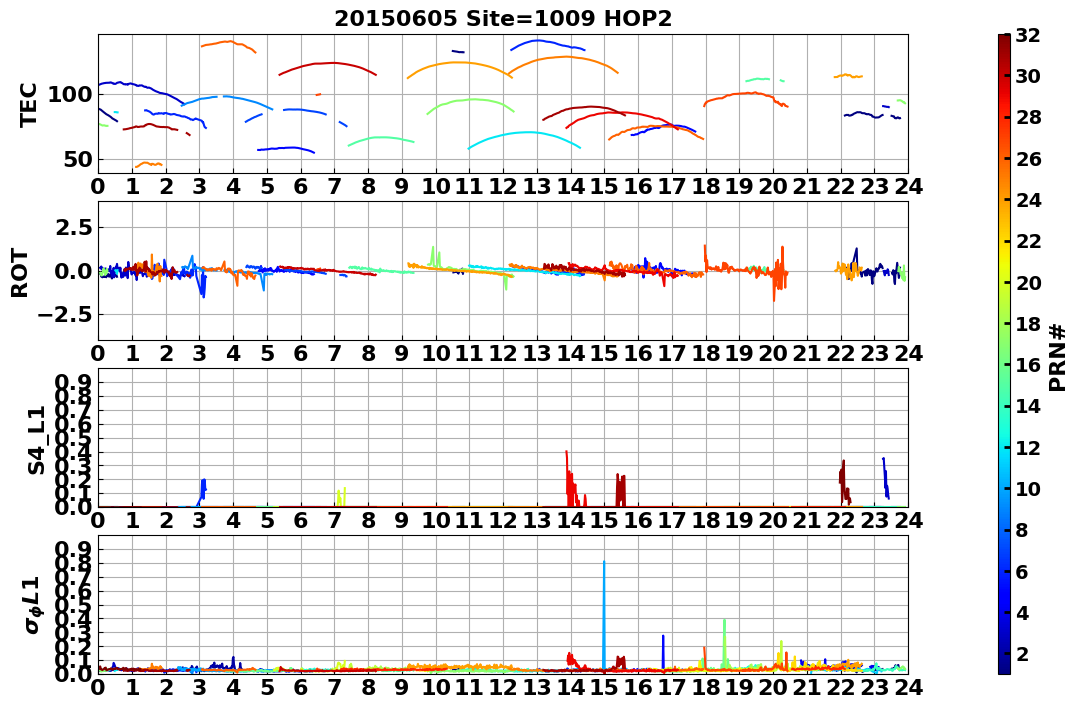This screenshot has height=709, width=1077.
Task: Click the '26' tick on the PRN colorbar
Action: pyautogui.click(x=1028, y=159)
